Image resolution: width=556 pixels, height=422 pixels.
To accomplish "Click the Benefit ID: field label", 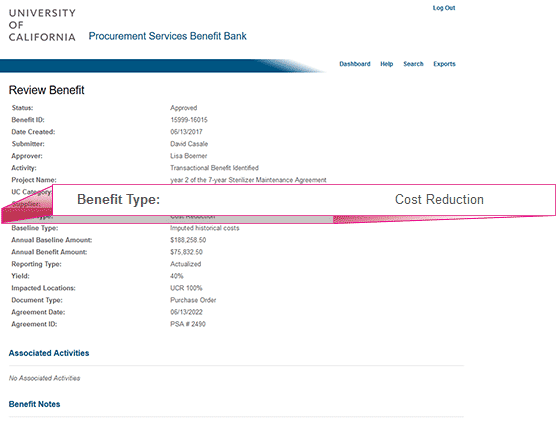I will 28,120.
